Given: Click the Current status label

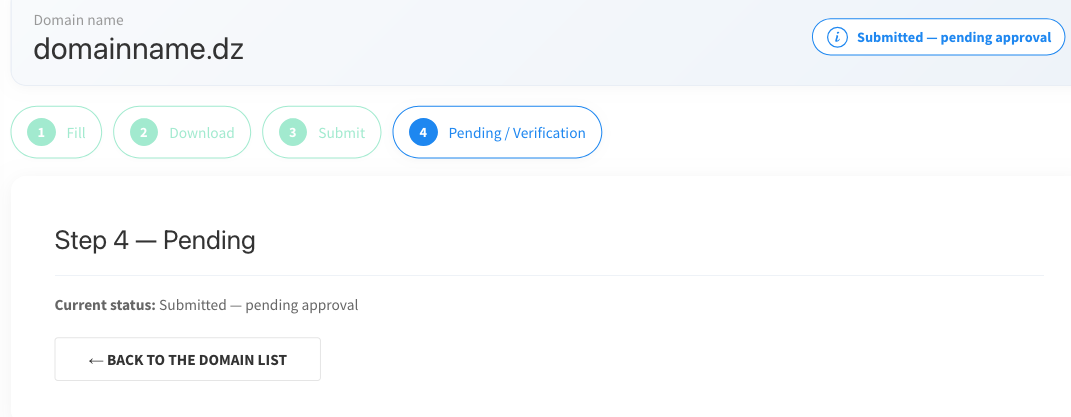Looking at the screenshot, I should pos(105,305).
